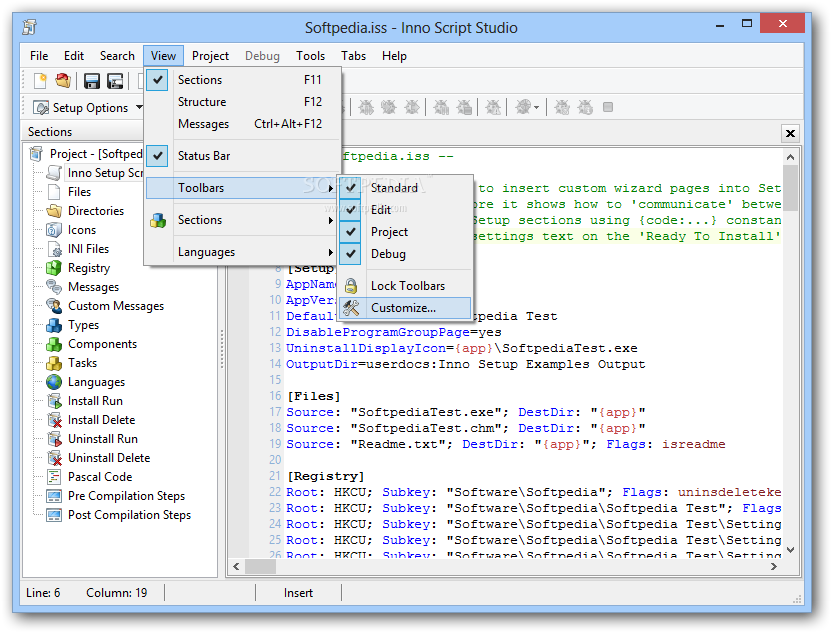Select the Messages speech bubble icon
Viewport: 832px width, 633px height.
click(x=54, y=287)
